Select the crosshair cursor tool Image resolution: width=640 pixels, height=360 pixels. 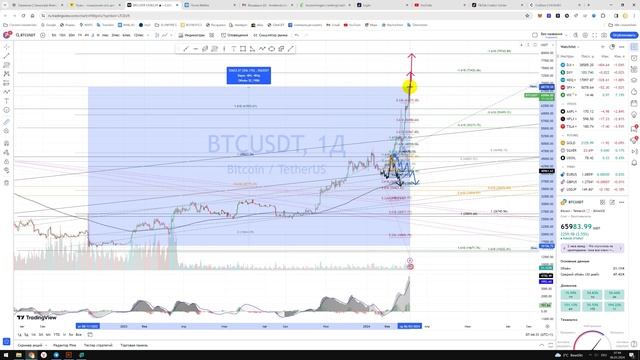(7, 47)
